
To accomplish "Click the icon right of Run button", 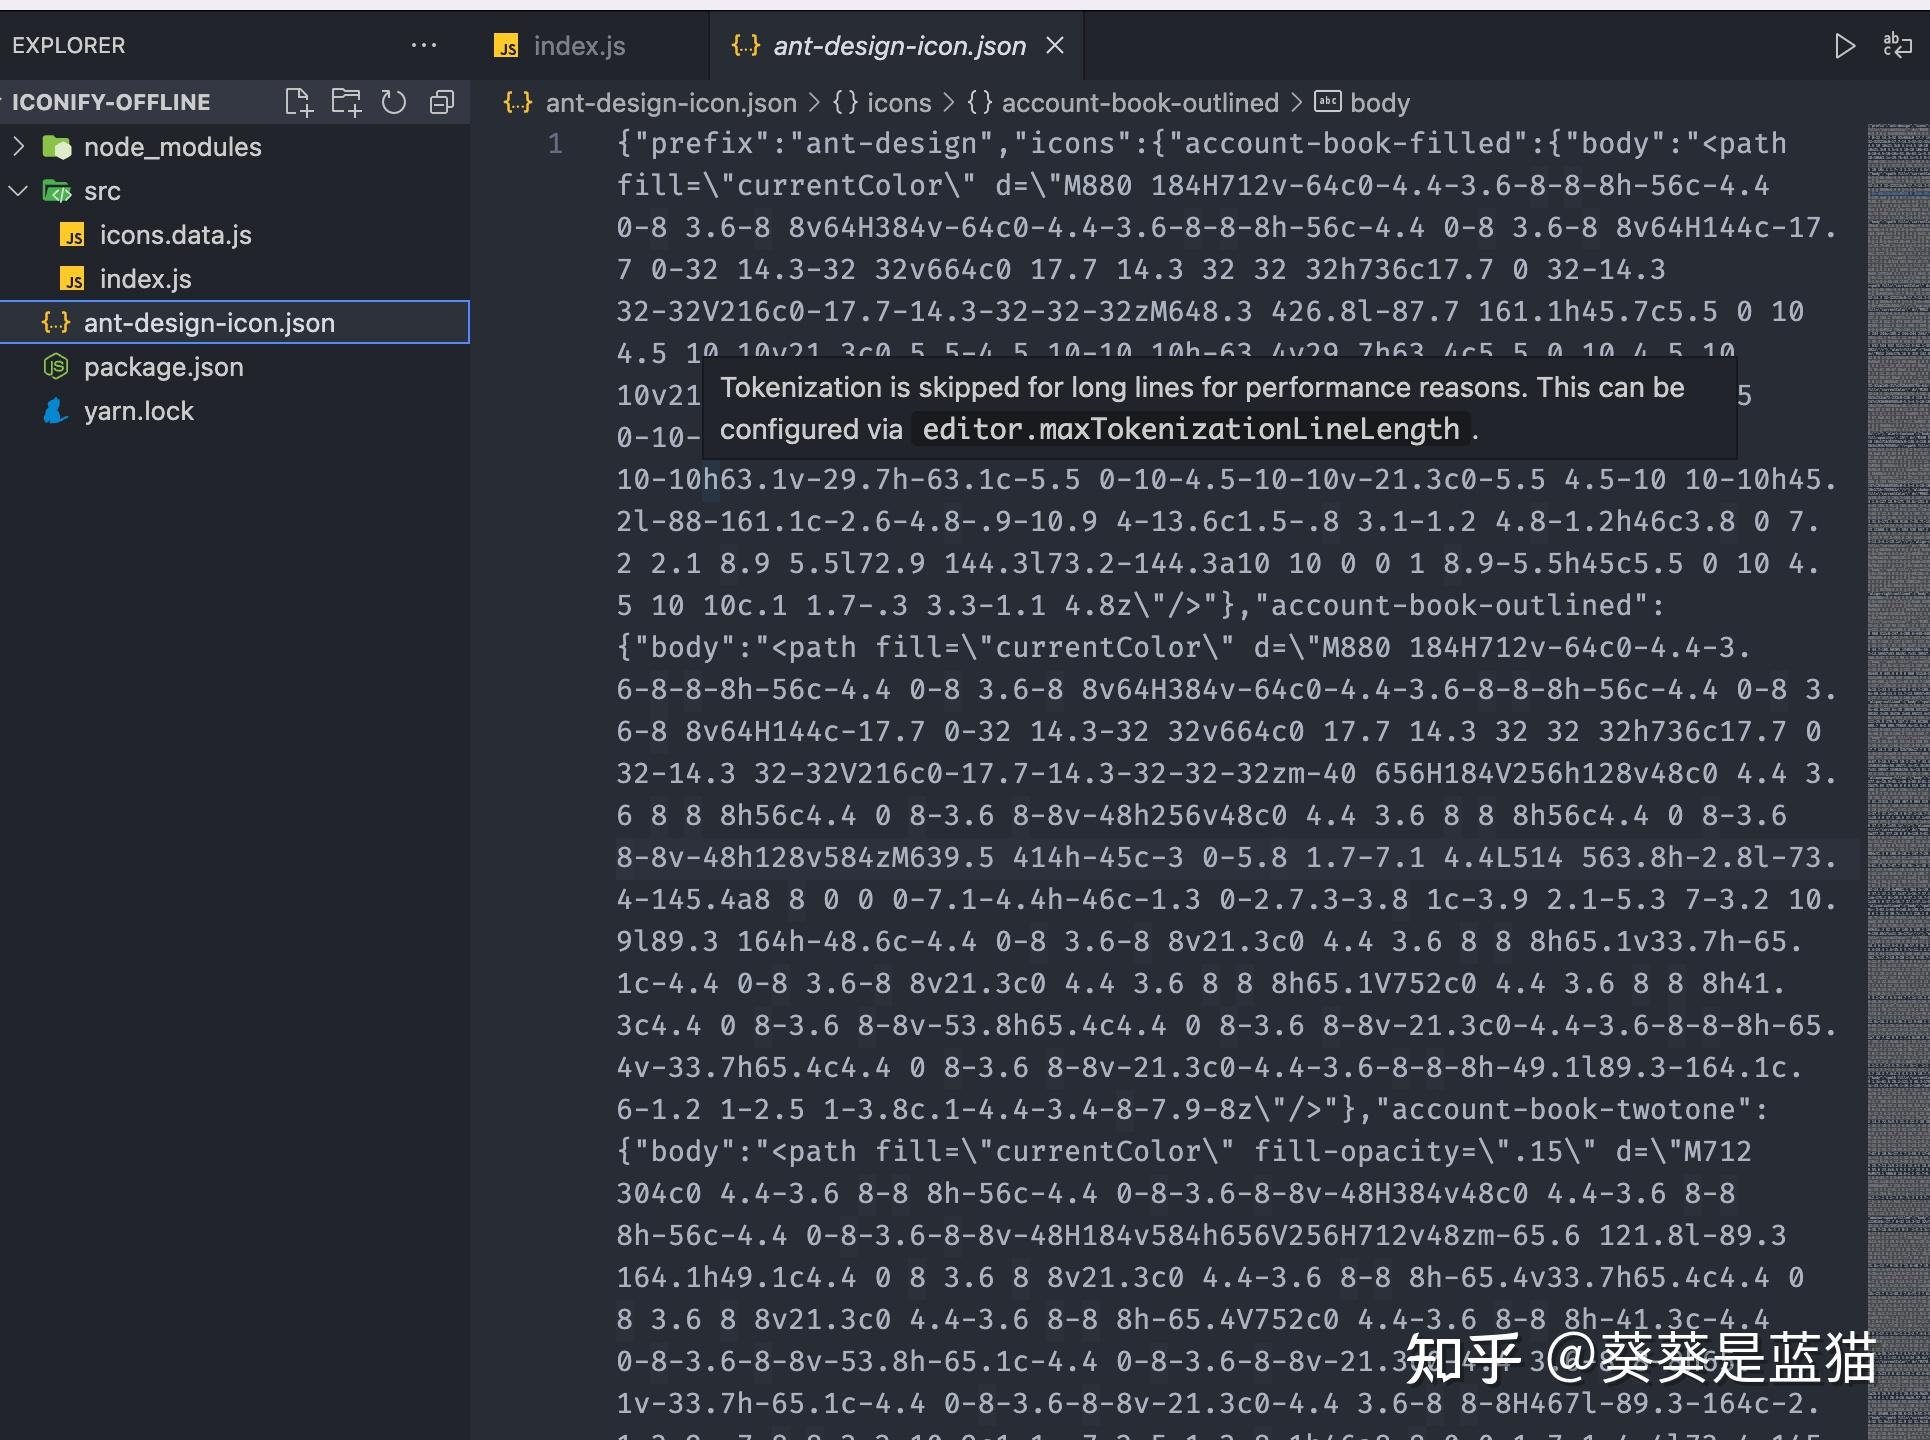I will pos(1897,46).
